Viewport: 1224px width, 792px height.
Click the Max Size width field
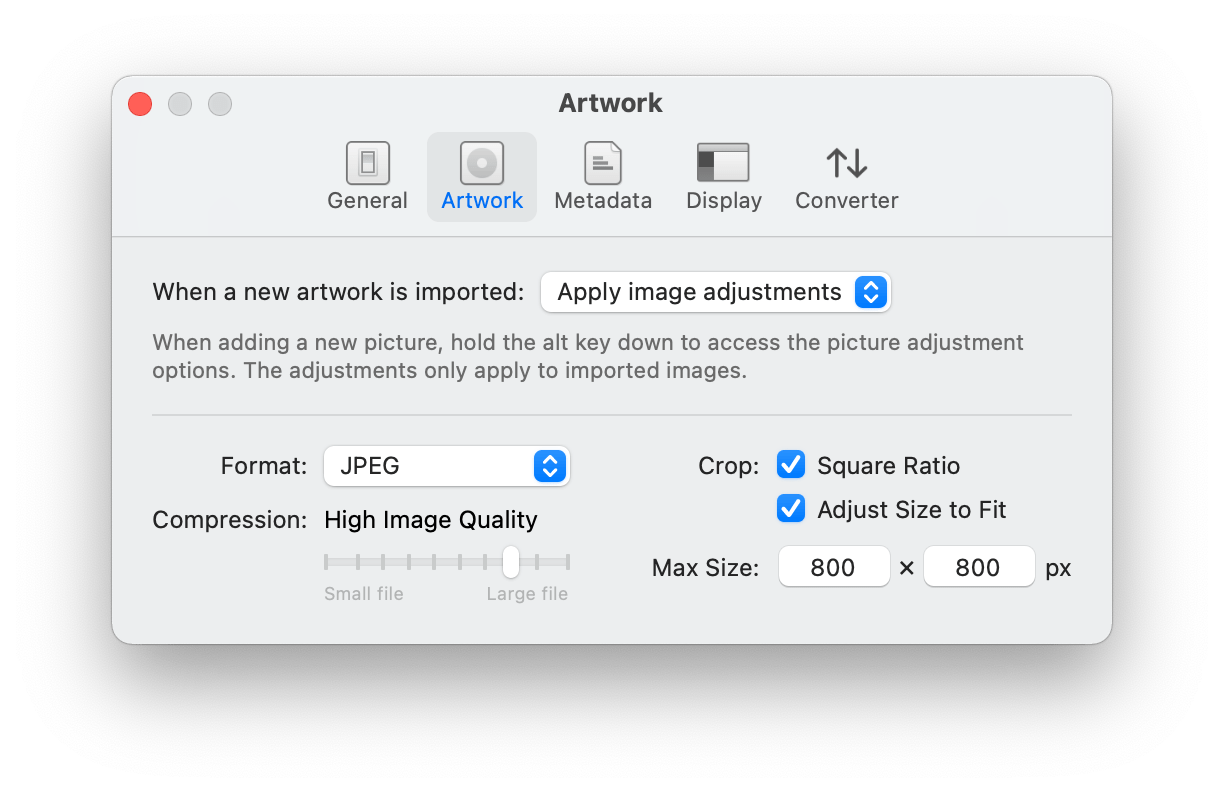click(834, 567)
